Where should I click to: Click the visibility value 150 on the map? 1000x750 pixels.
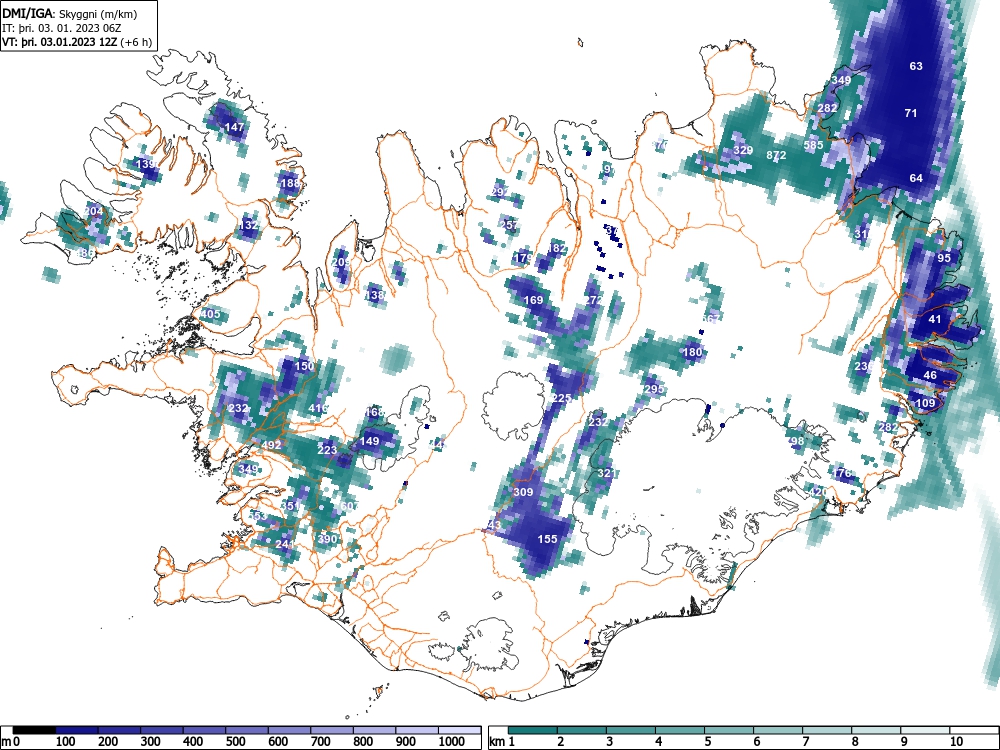[x=304, y=365]
